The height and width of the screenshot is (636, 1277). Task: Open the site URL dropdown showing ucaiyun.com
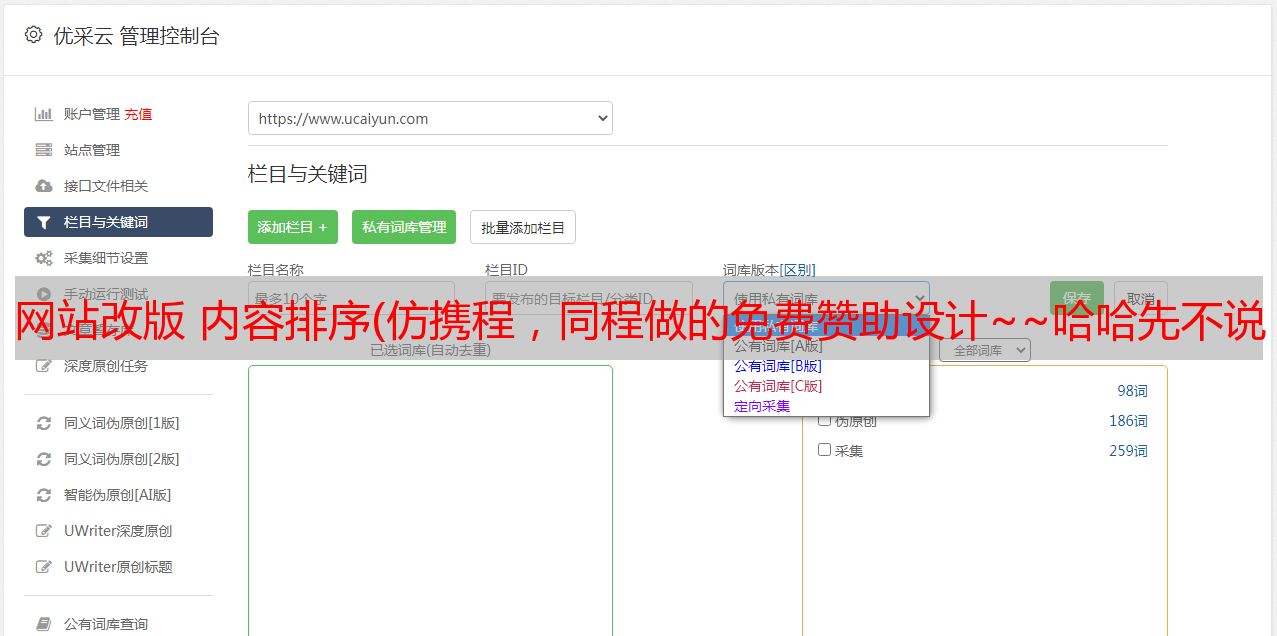tap(430, 118)
